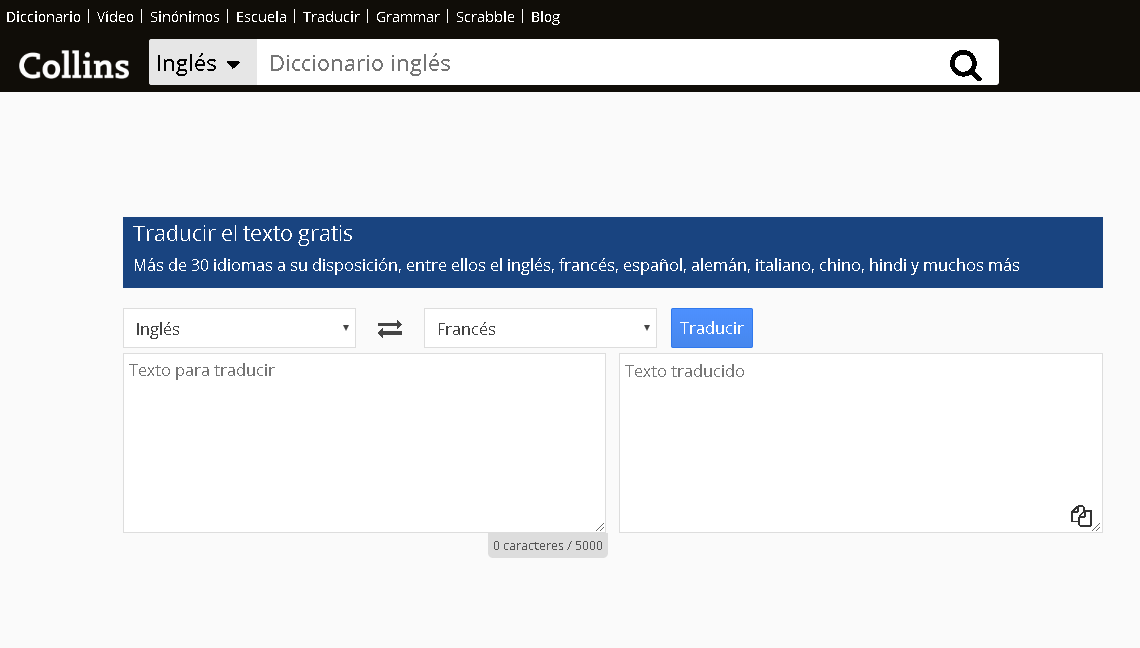This screenshot has width=1140, height=648.
Task: Click the translated text output area
Action: click(x=859, y=440)
